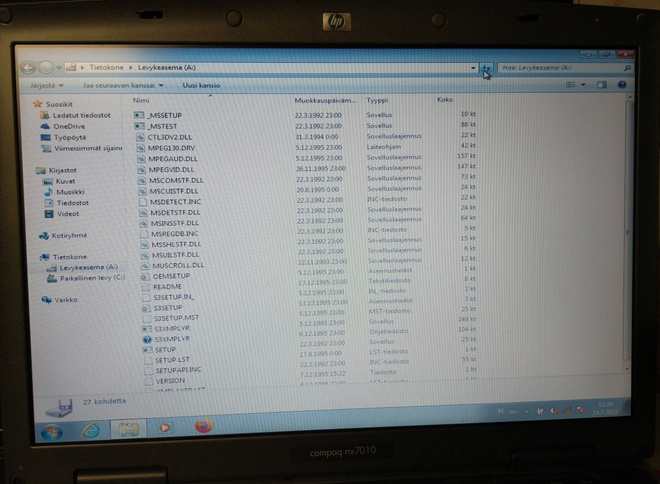Open the help question mark icon
This screenshot has width=660, height=484.
pos(622,85)
